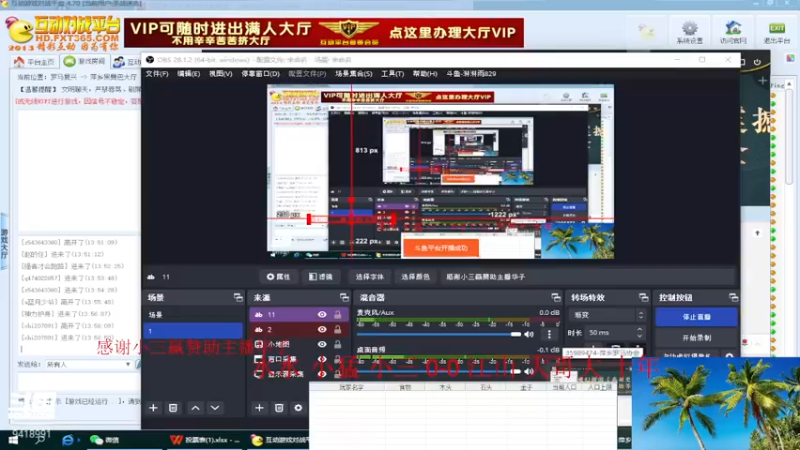Add a new source with plus icon
Screen dimensions: 800x450
click(259, 408)
